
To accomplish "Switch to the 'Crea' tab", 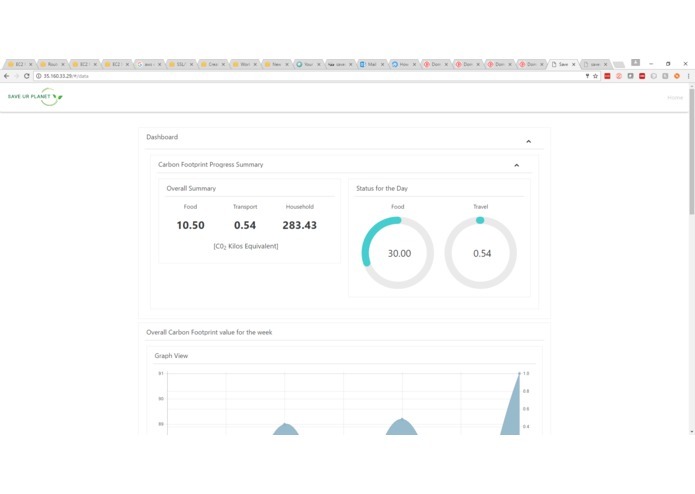I will (211, 64).
